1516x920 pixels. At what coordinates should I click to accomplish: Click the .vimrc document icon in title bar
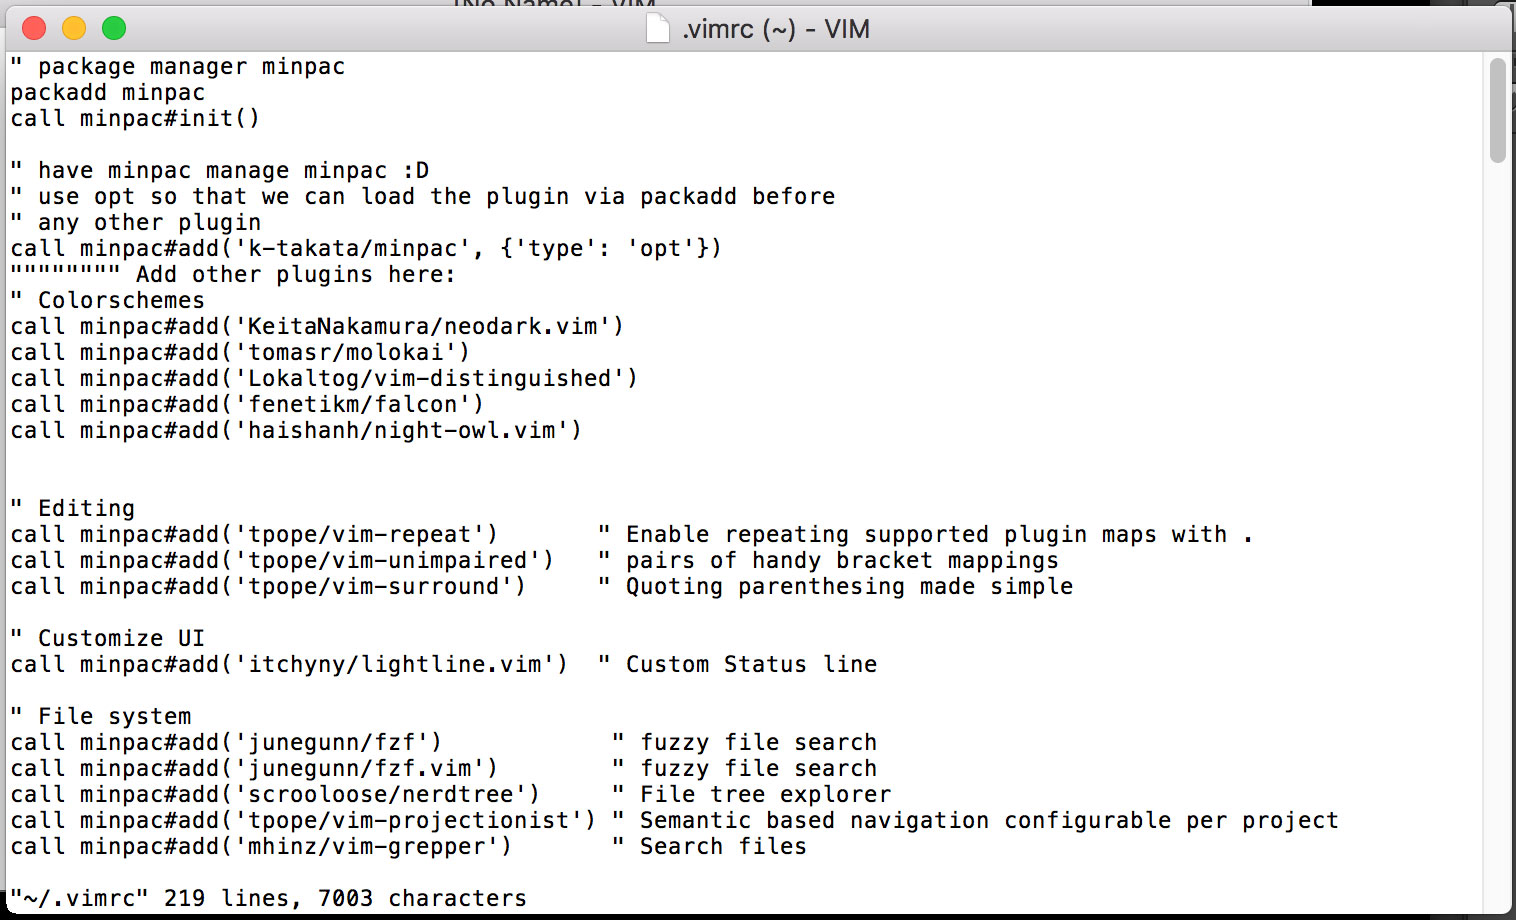click(x=657, y=29)
